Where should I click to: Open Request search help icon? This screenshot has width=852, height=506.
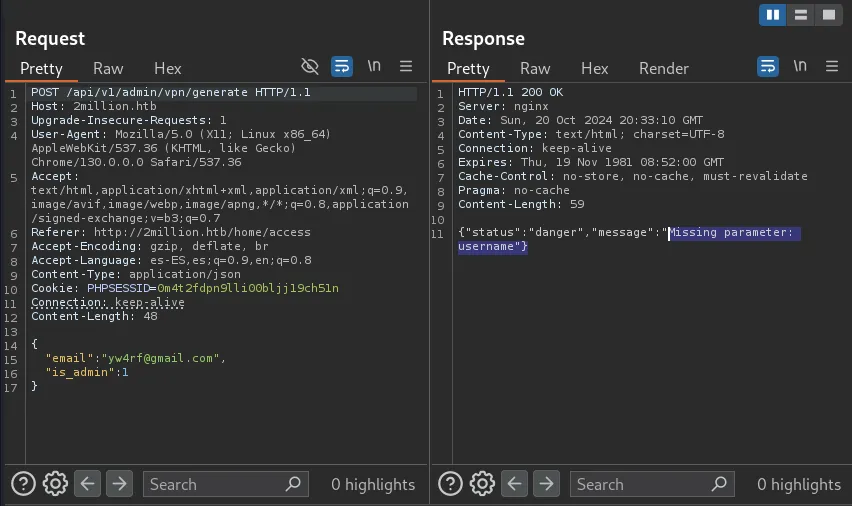[x=23, y=484]
